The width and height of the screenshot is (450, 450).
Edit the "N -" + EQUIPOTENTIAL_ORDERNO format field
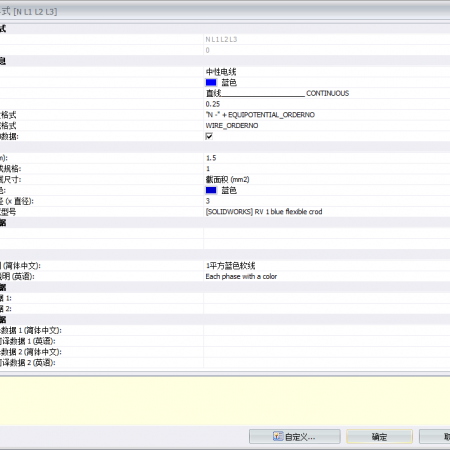pyautogui.click(x=327, y=115)
